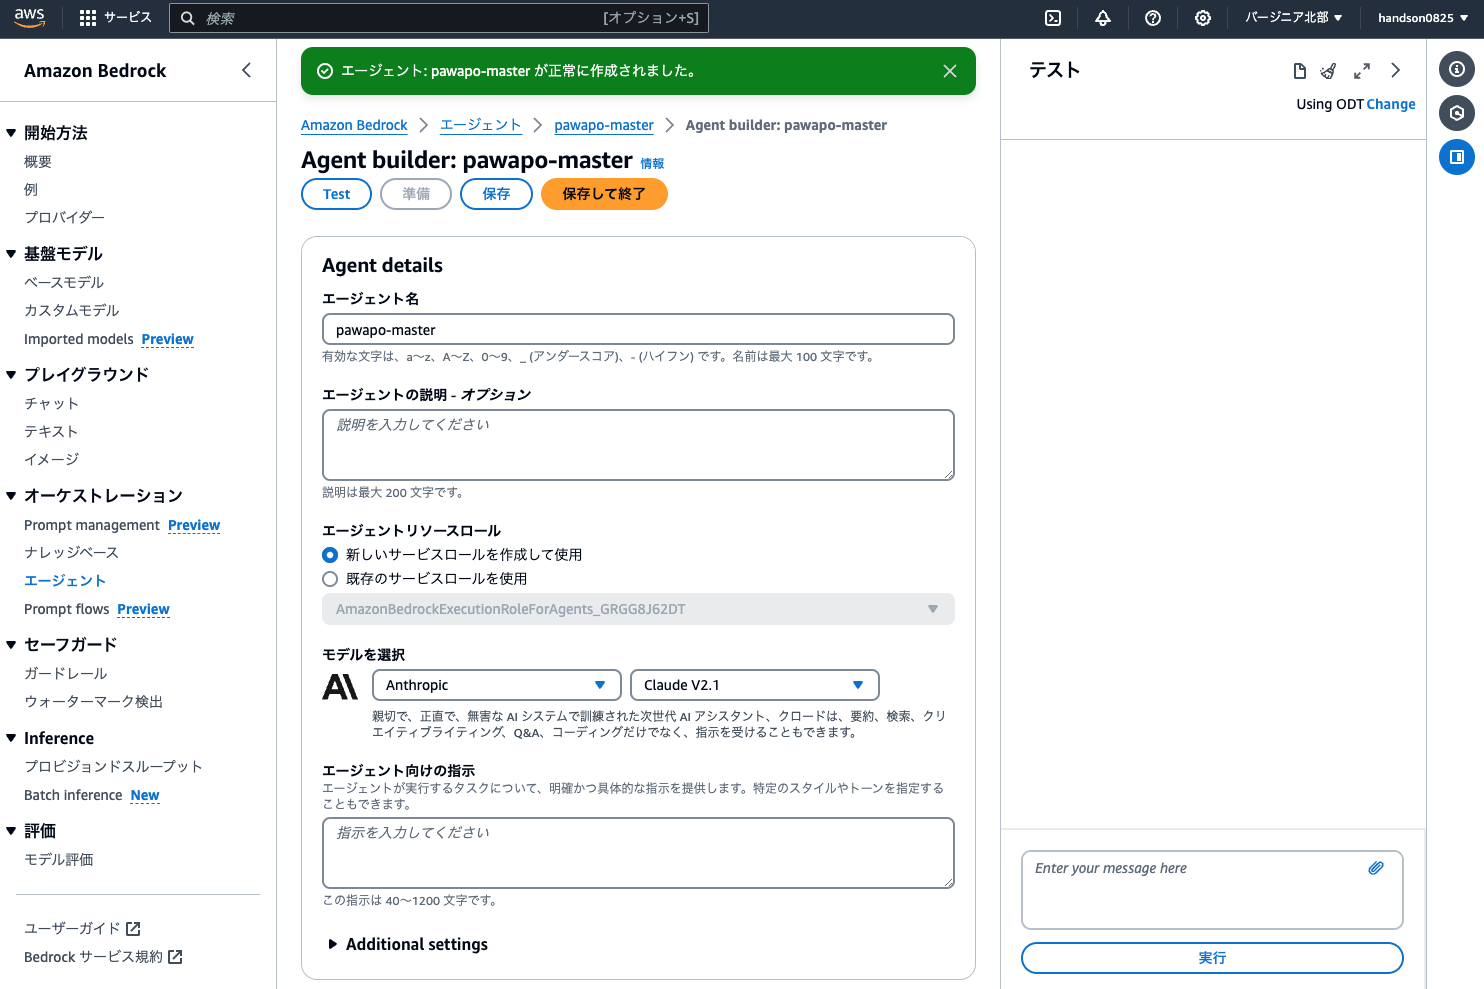Focus the エージェントの説明 text area
Image resolution: width=1484 pixels, height=989 pixels.
click(x=638, y=445)
